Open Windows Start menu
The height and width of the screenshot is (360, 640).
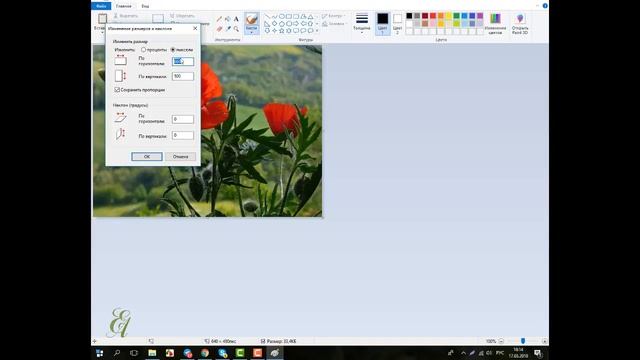click(x=100, y=353)
